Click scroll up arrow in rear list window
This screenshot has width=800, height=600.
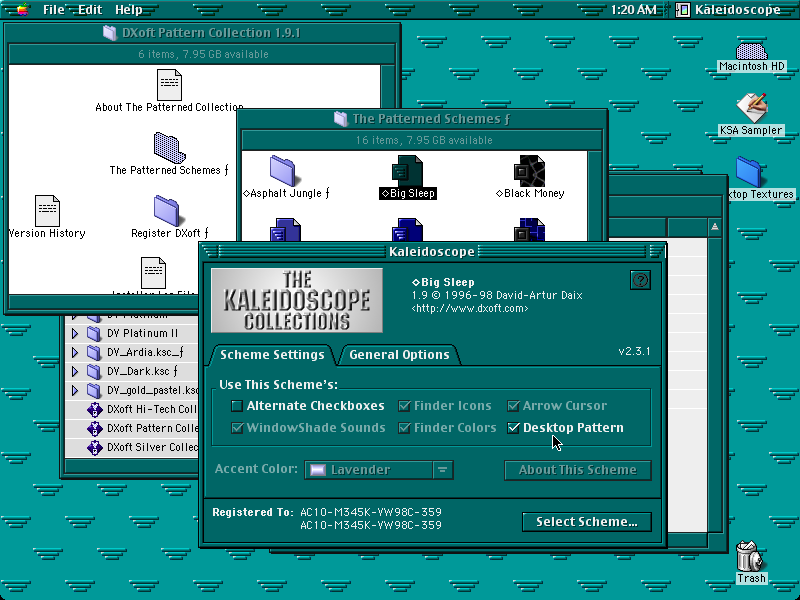pyautogui.click(x=715, y=227)
